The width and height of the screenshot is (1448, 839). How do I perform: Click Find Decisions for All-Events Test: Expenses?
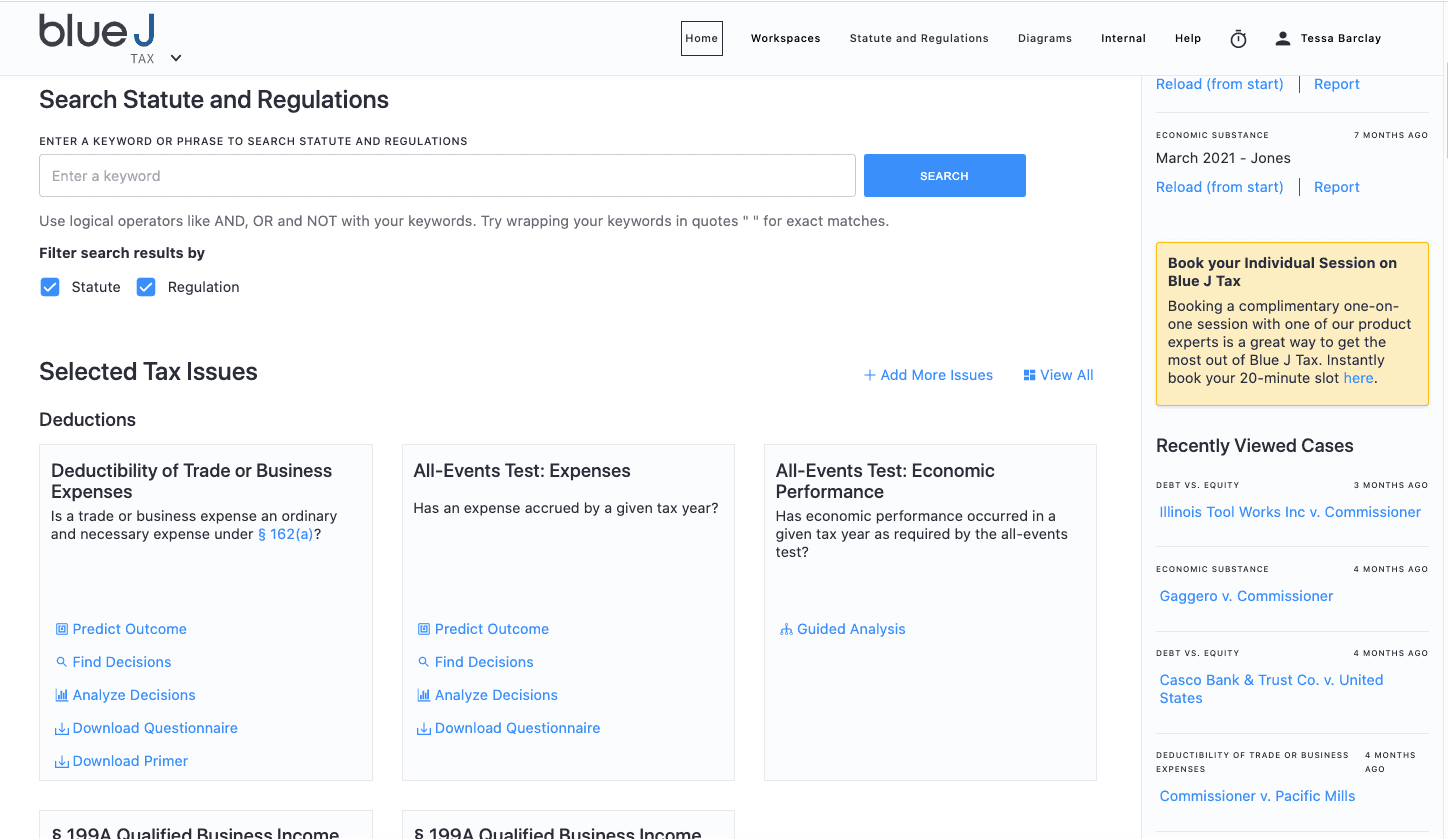click(484, 662)
